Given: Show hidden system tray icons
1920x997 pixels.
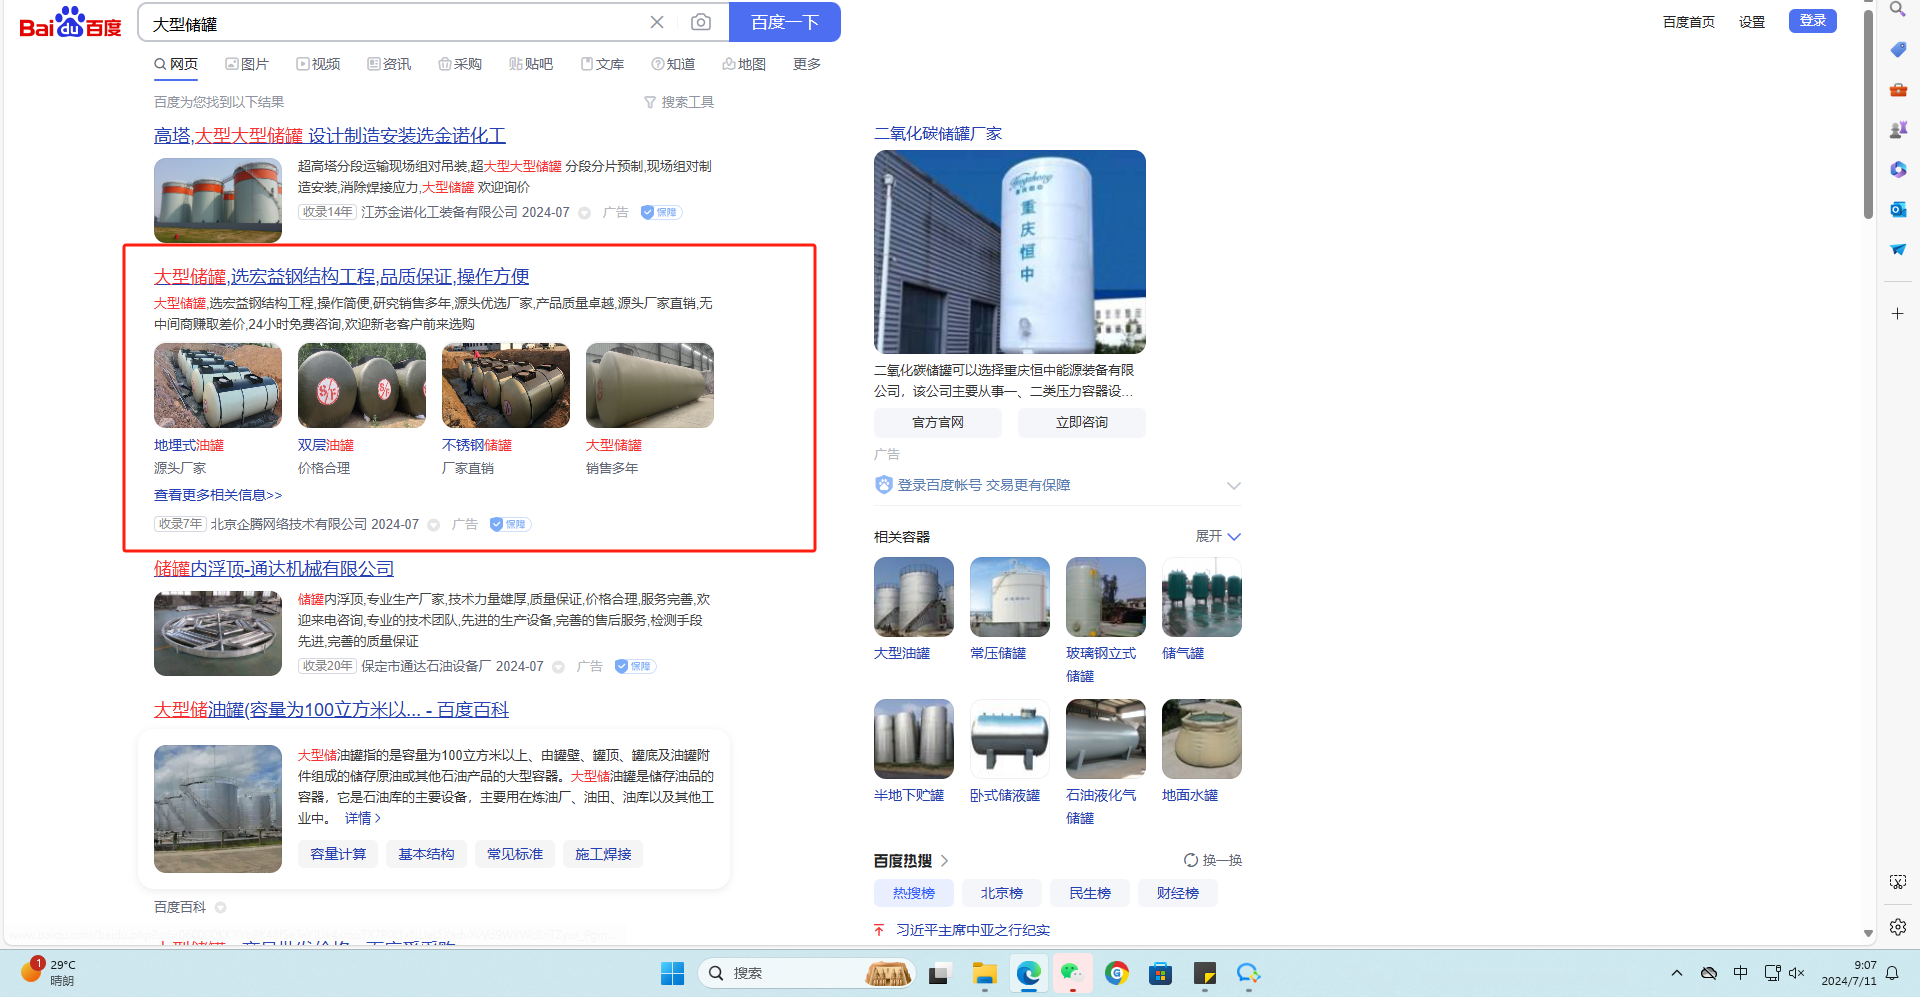Looking at the screenshot, I should coord(1677,973).
